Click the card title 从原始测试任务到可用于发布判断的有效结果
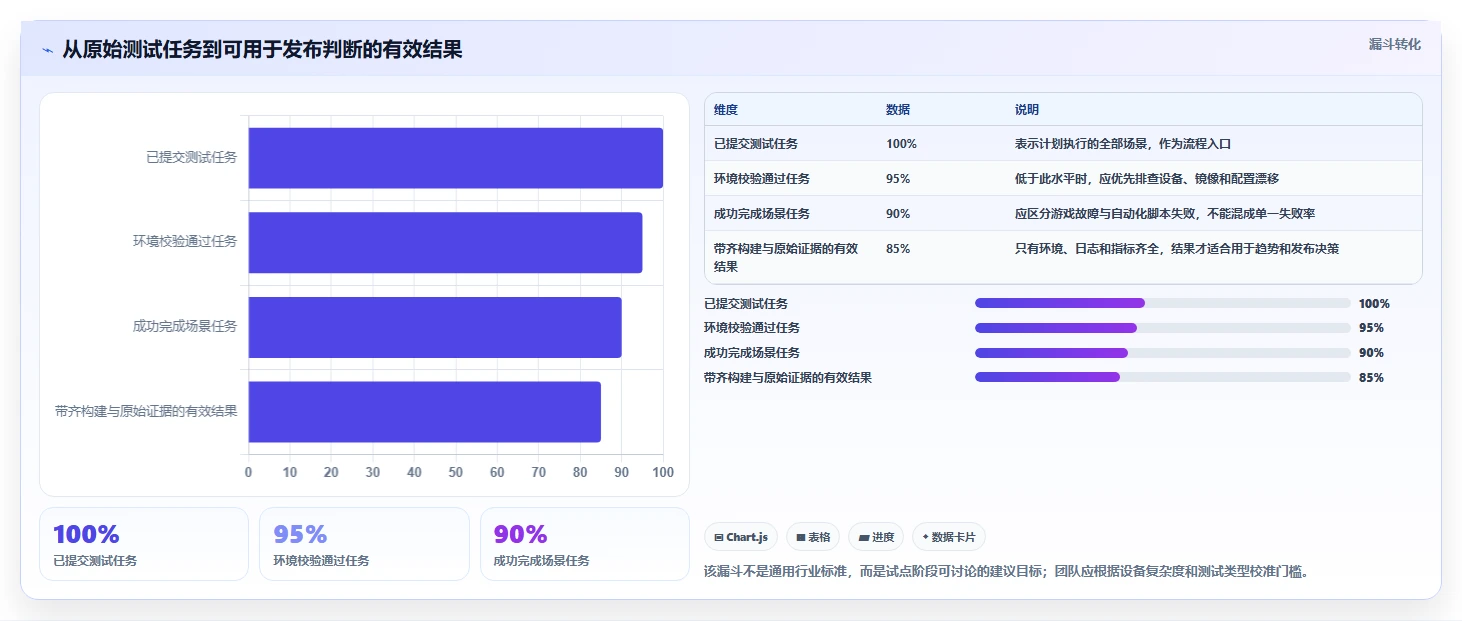The height and width of the screenshot is (621, 1462). click(x=262, y=50)
